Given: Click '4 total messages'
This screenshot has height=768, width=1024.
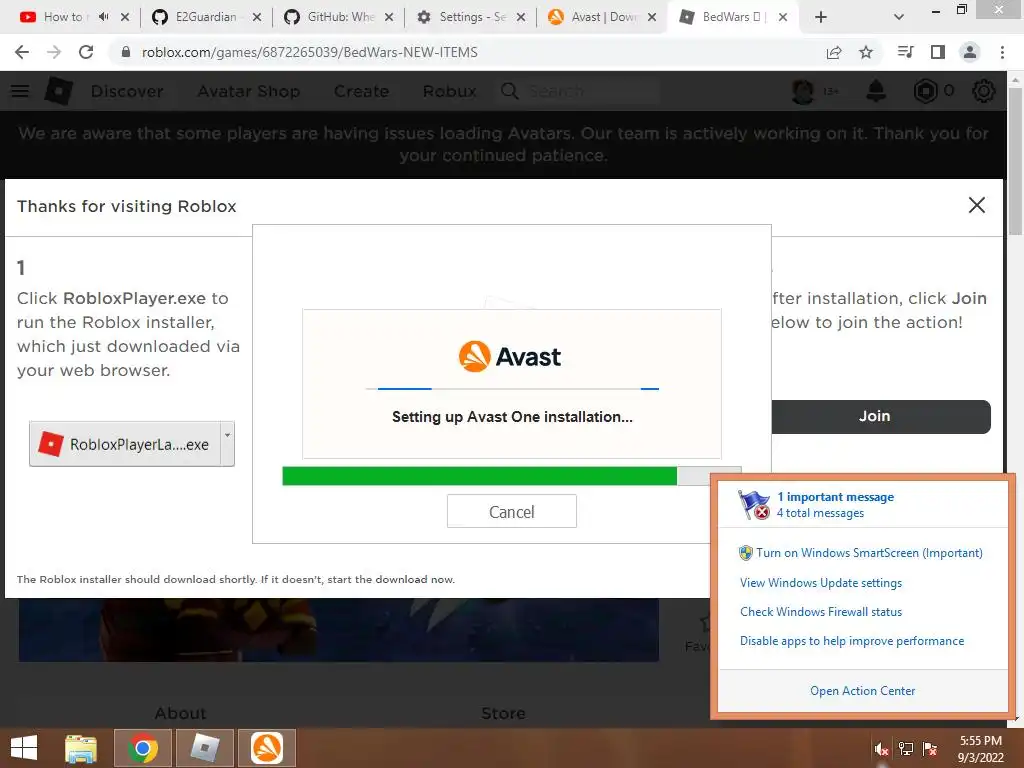Looking at the screenshot, I should [820, 513].
